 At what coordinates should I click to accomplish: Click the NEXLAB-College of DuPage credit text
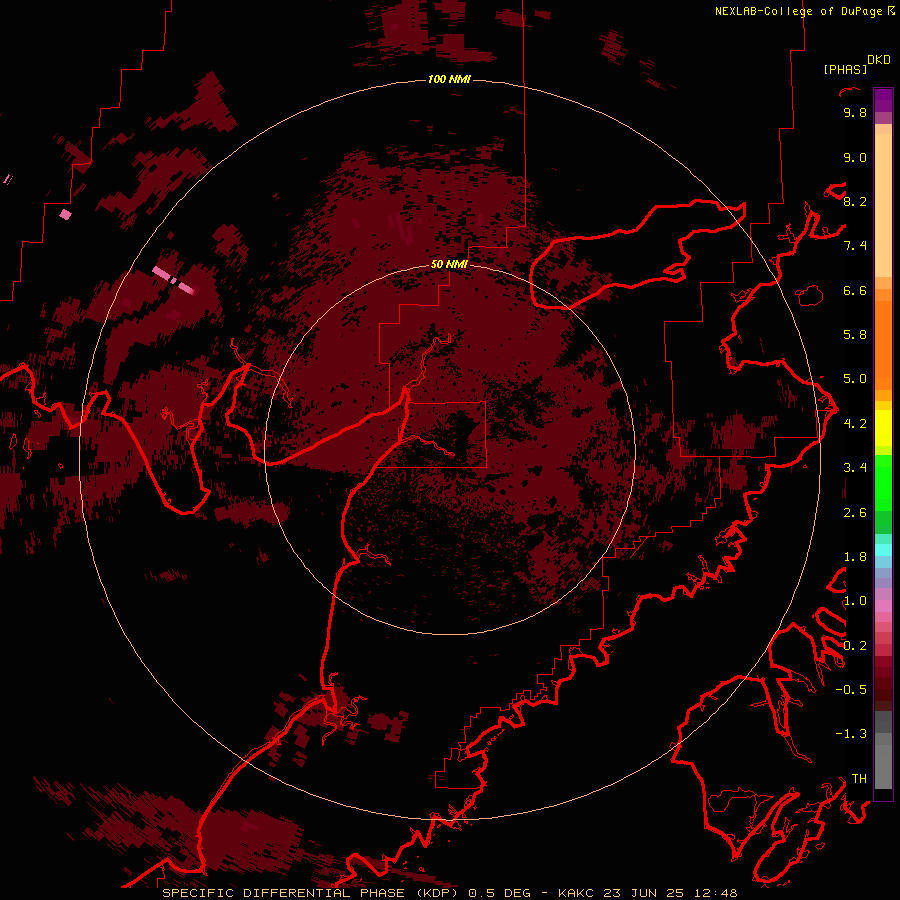[x=800, y=11]
